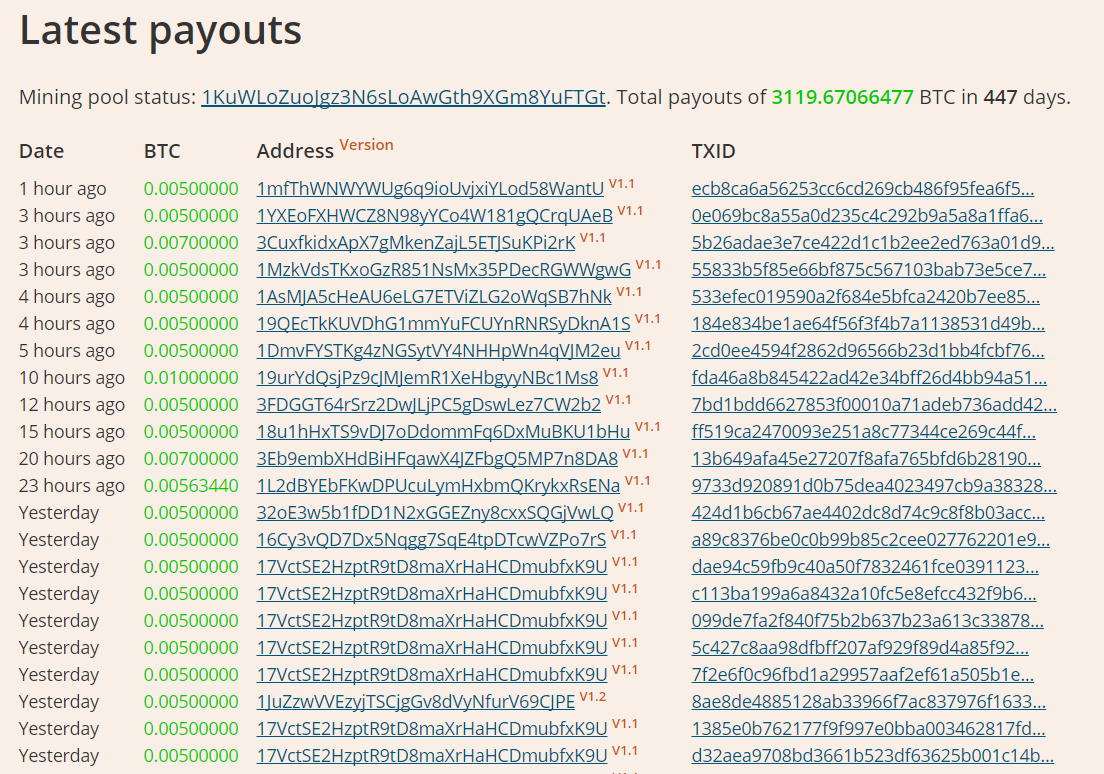The width and height of the screenshot is (1104, 774).
Task: Open address 1L2dBYEbFKwDPUcuLymHxbmQKrykxRsENa
Action: pyautogui.click(x=438, y=485)
